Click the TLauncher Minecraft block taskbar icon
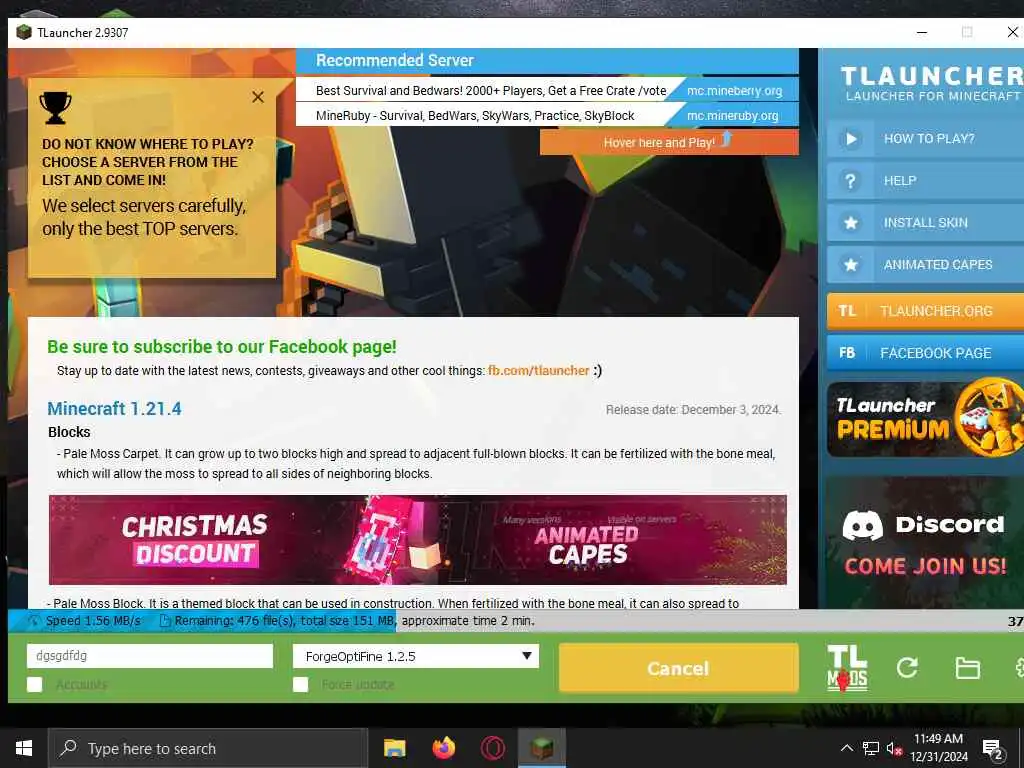The width and height of the screenshot is (1024, 768). click(542, 748)
